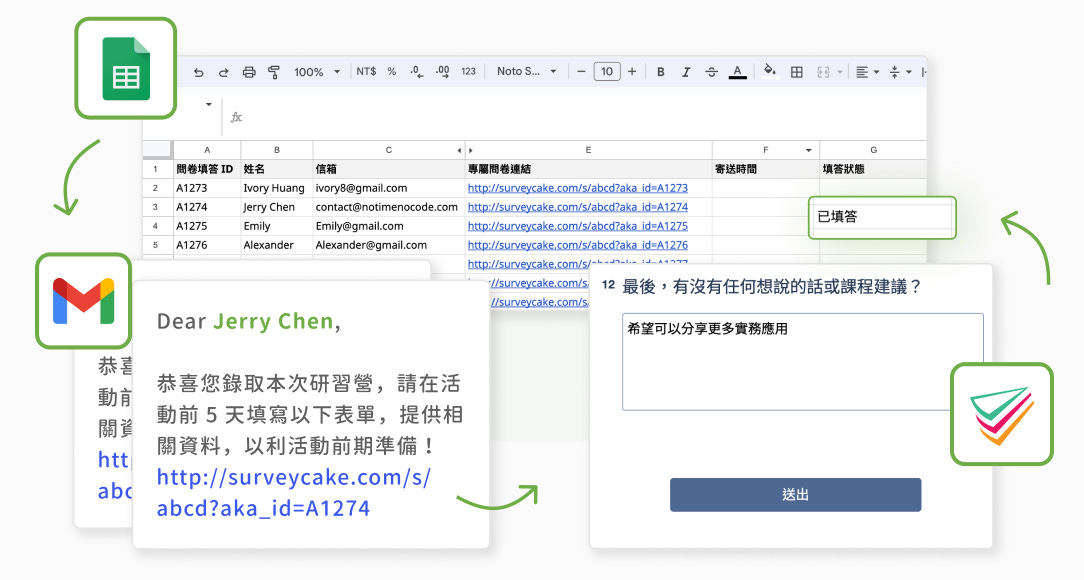This screenshot has width=1084, height=580.
Task: Undo the last action in Sheets toolbar
Action: tap(198, 72)
